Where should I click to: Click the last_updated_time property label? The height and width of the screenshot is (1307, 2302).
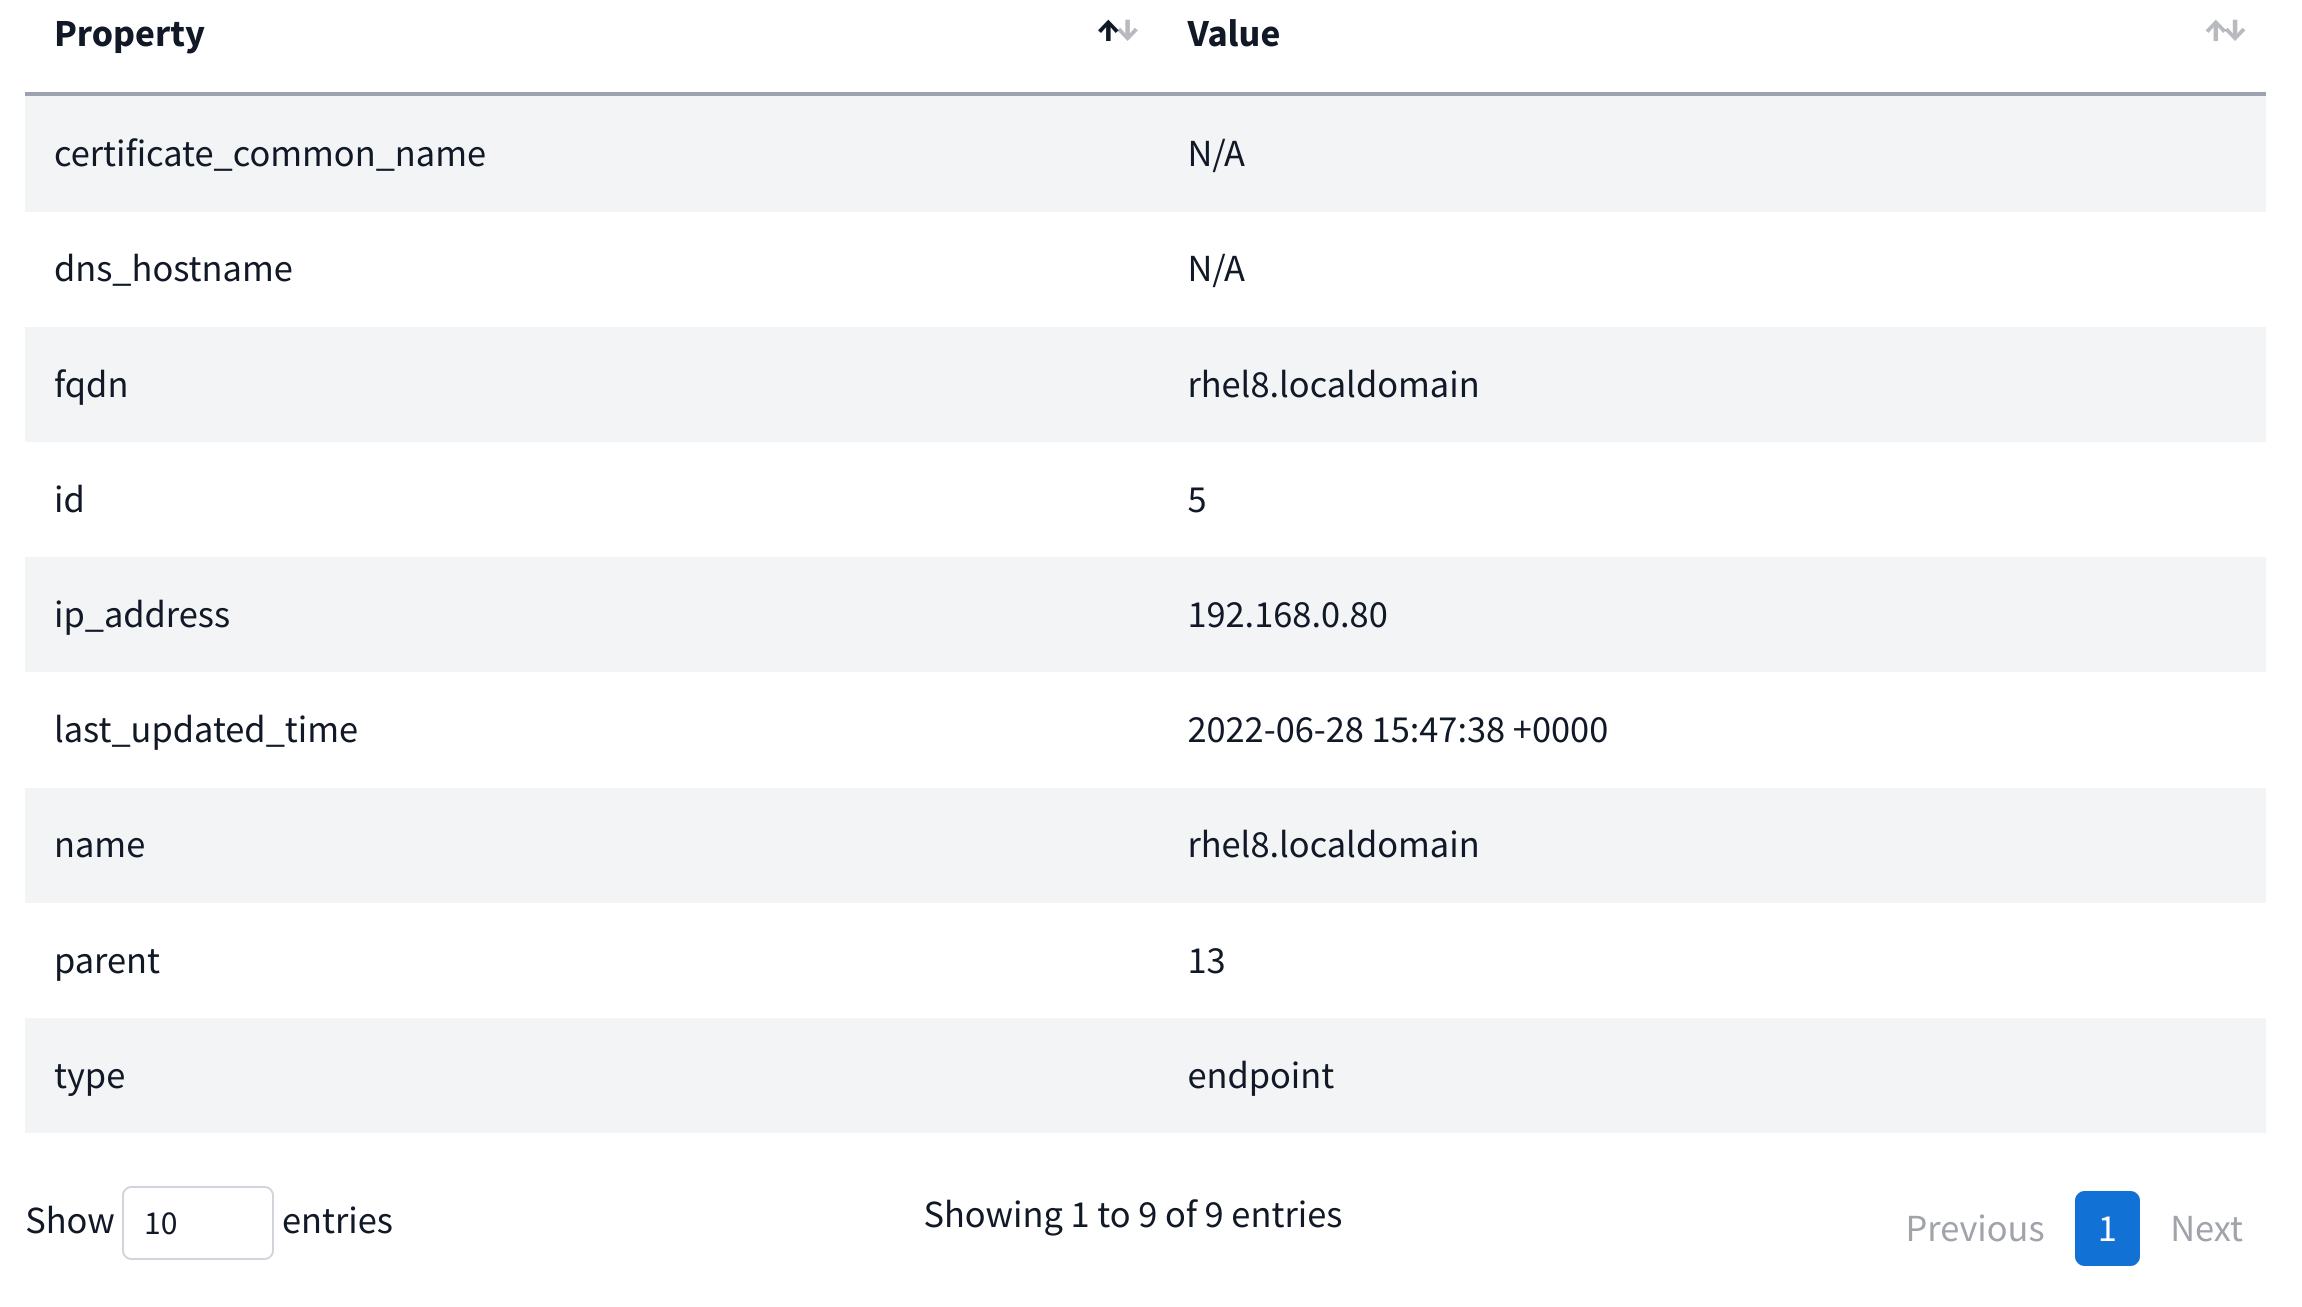tap(206, 730)
